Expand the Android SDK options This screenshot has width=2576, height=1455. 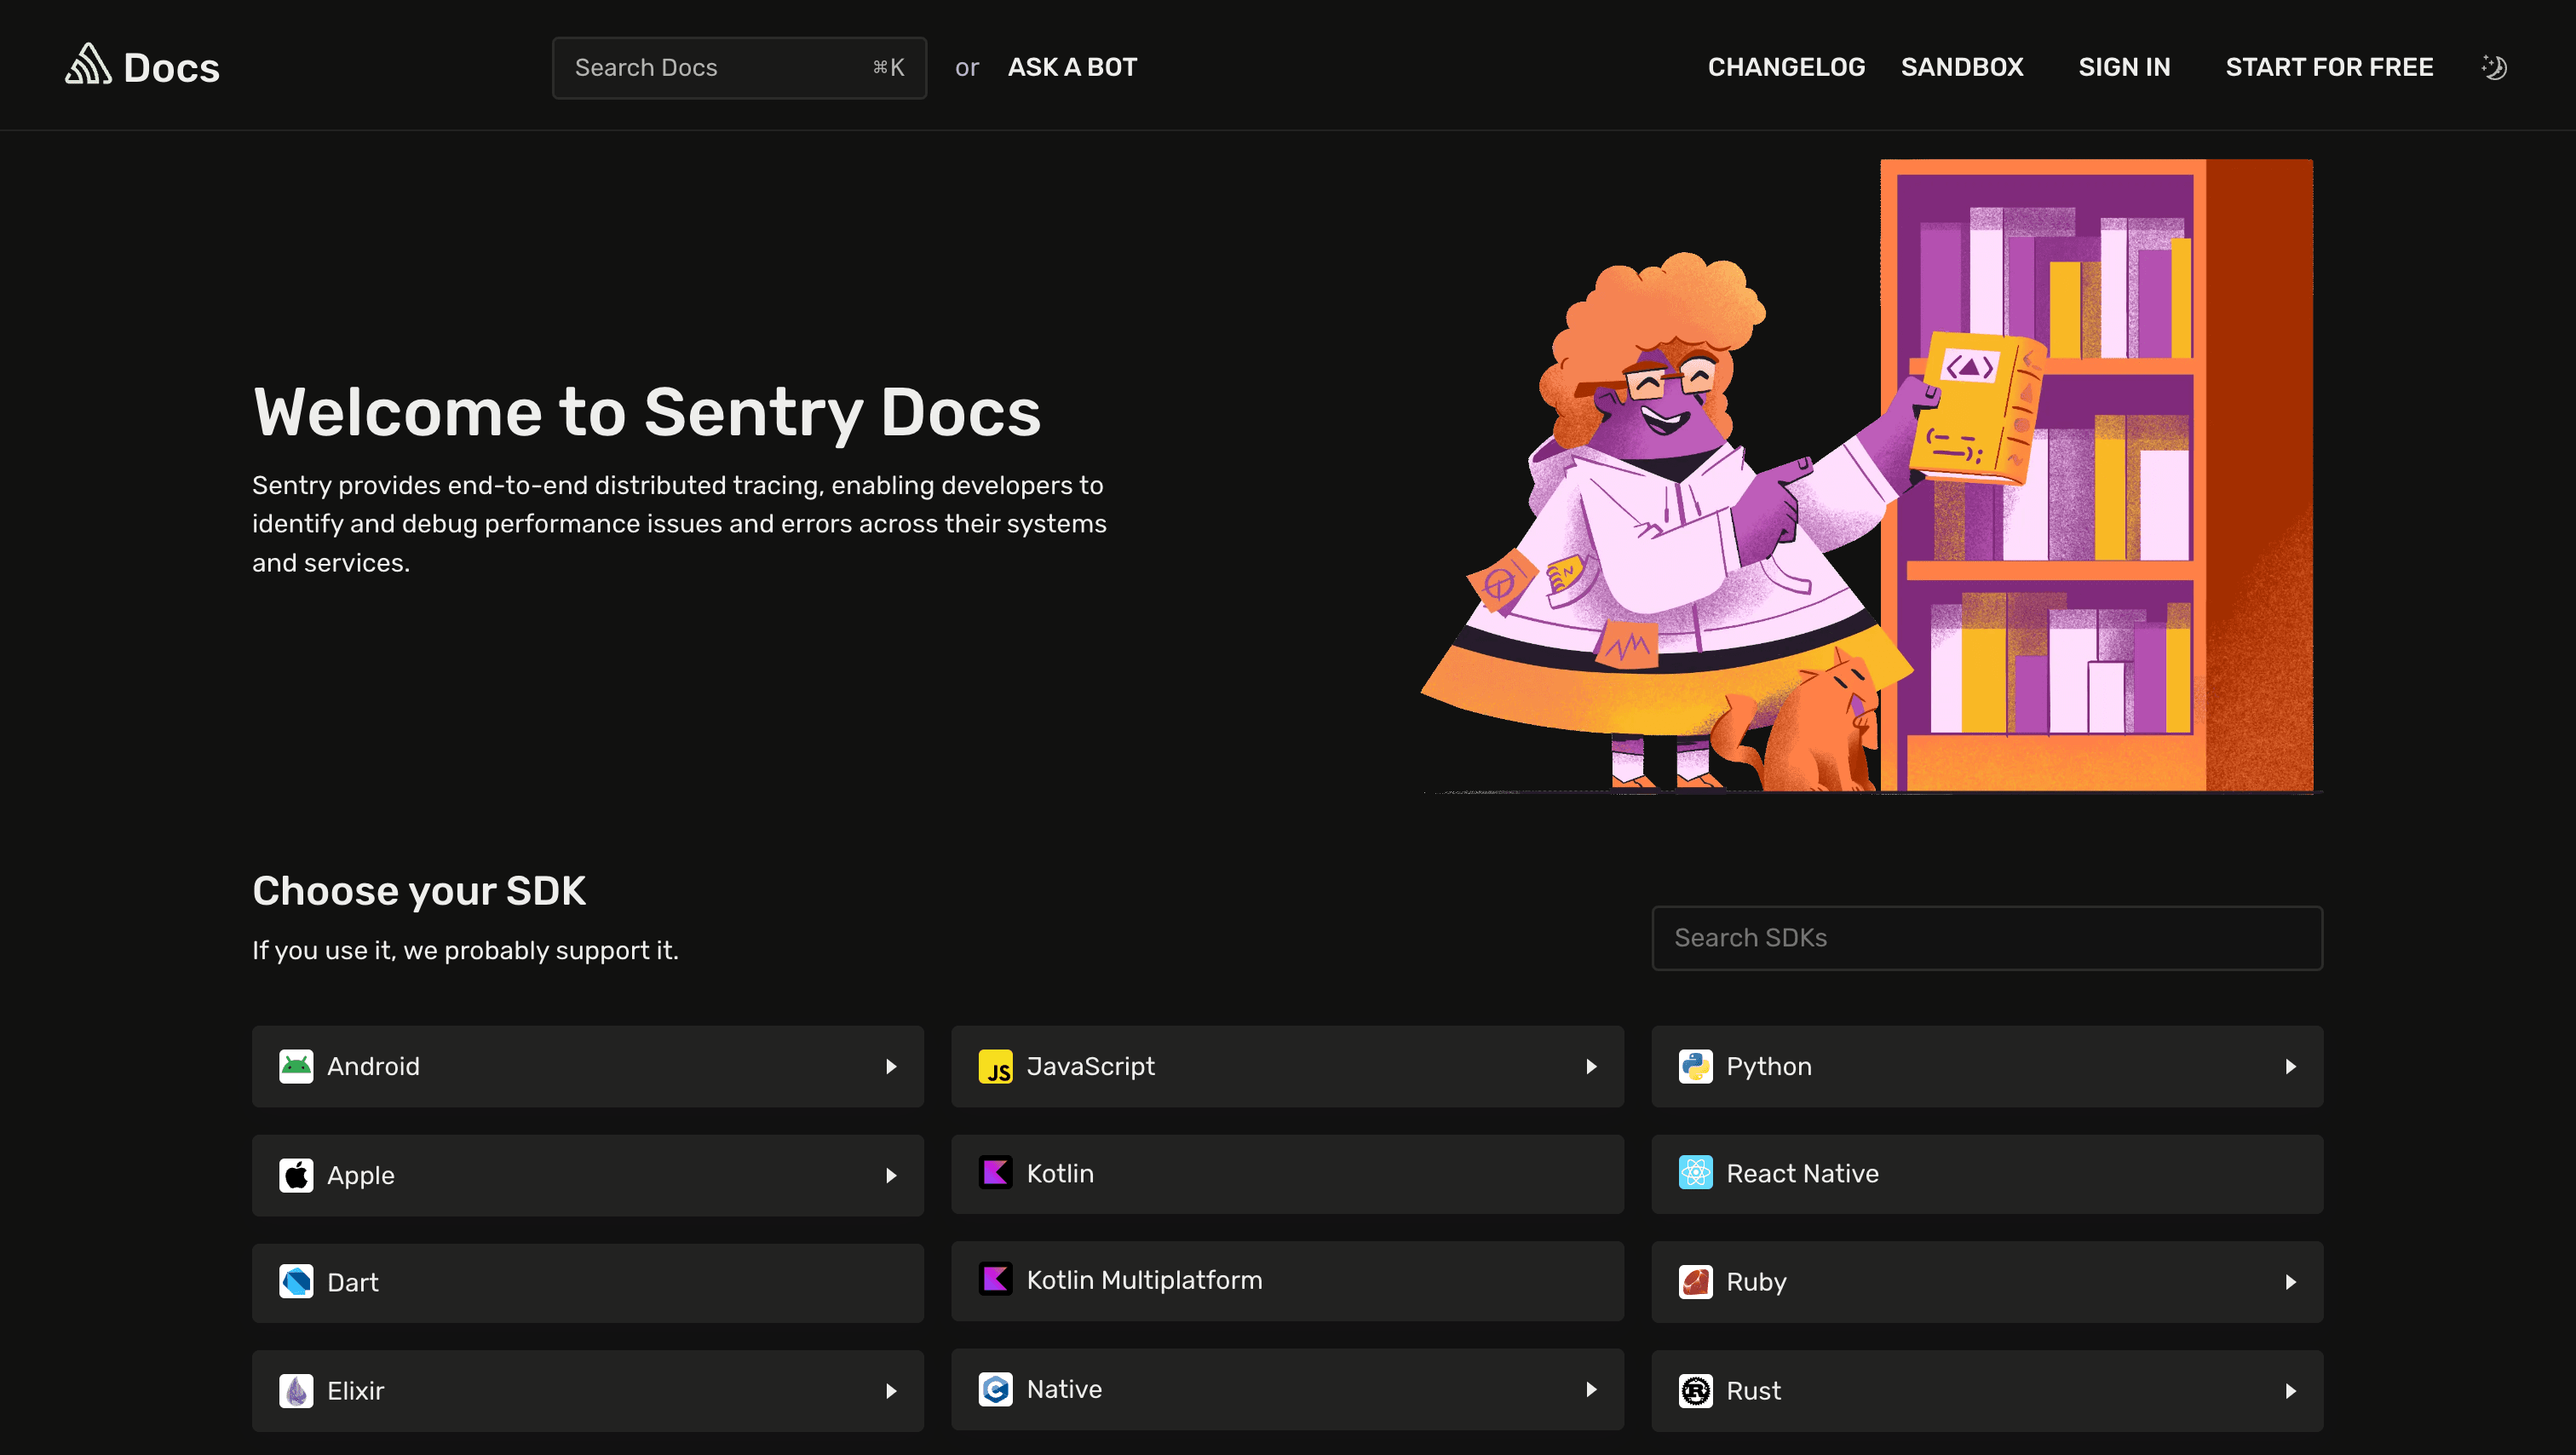click(892, 1066)
